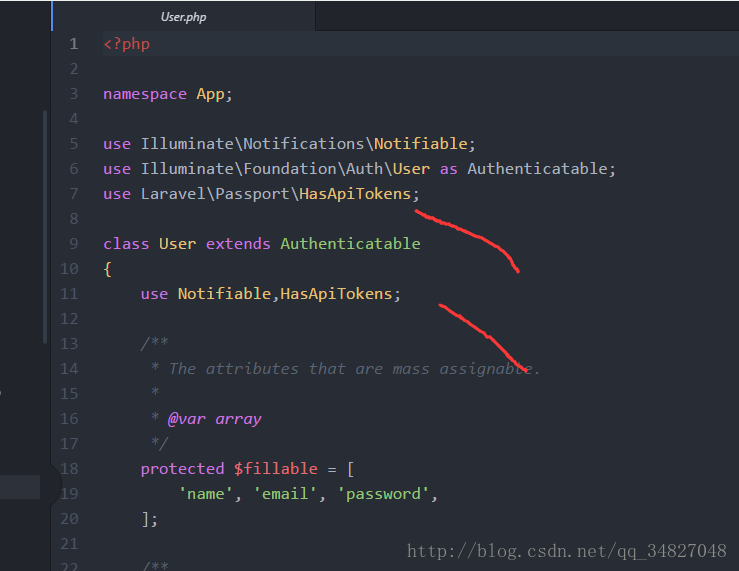Click the namespace keyword on line 3

(x=144, y=94)
